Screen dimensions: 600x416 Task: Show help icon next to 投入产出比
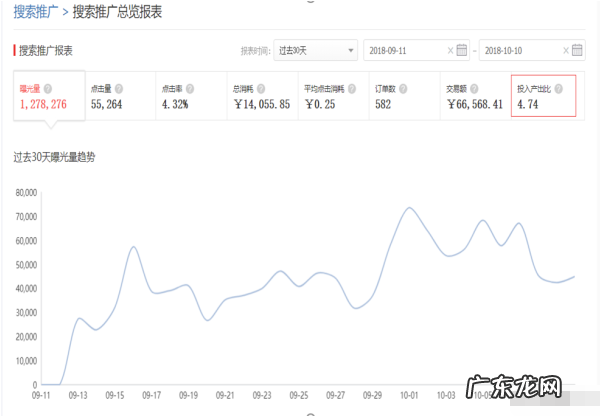pyautogui.click(x=559, y=89)
